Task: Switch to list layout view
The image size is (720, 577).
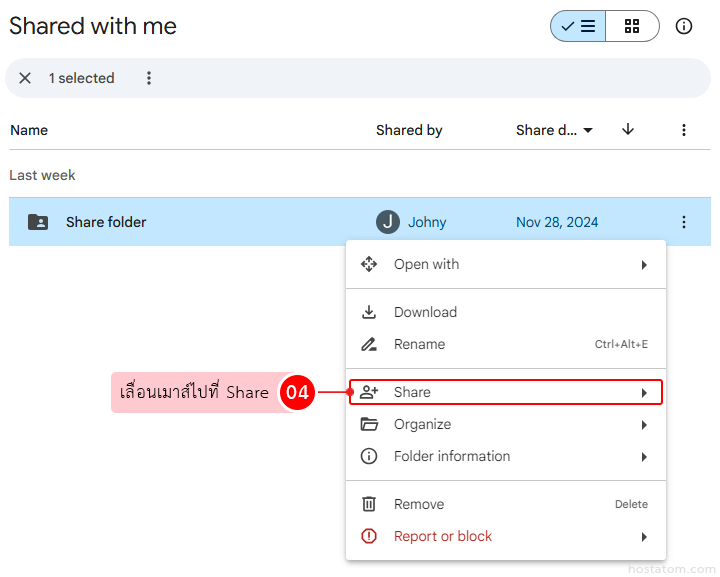Action: click(578, 27)
